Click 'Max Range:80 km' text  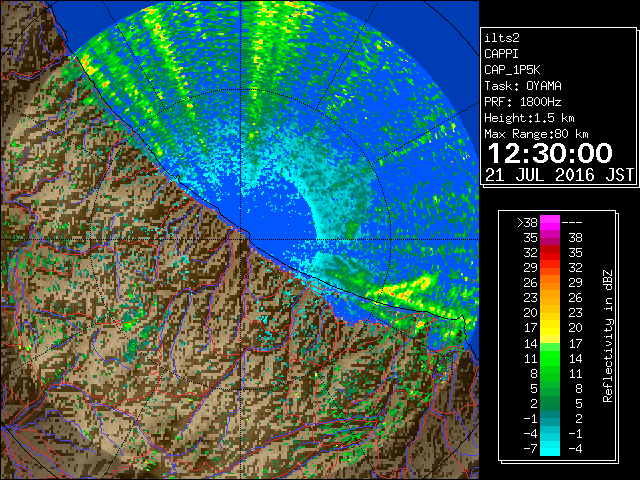click(x=536, y=134)
